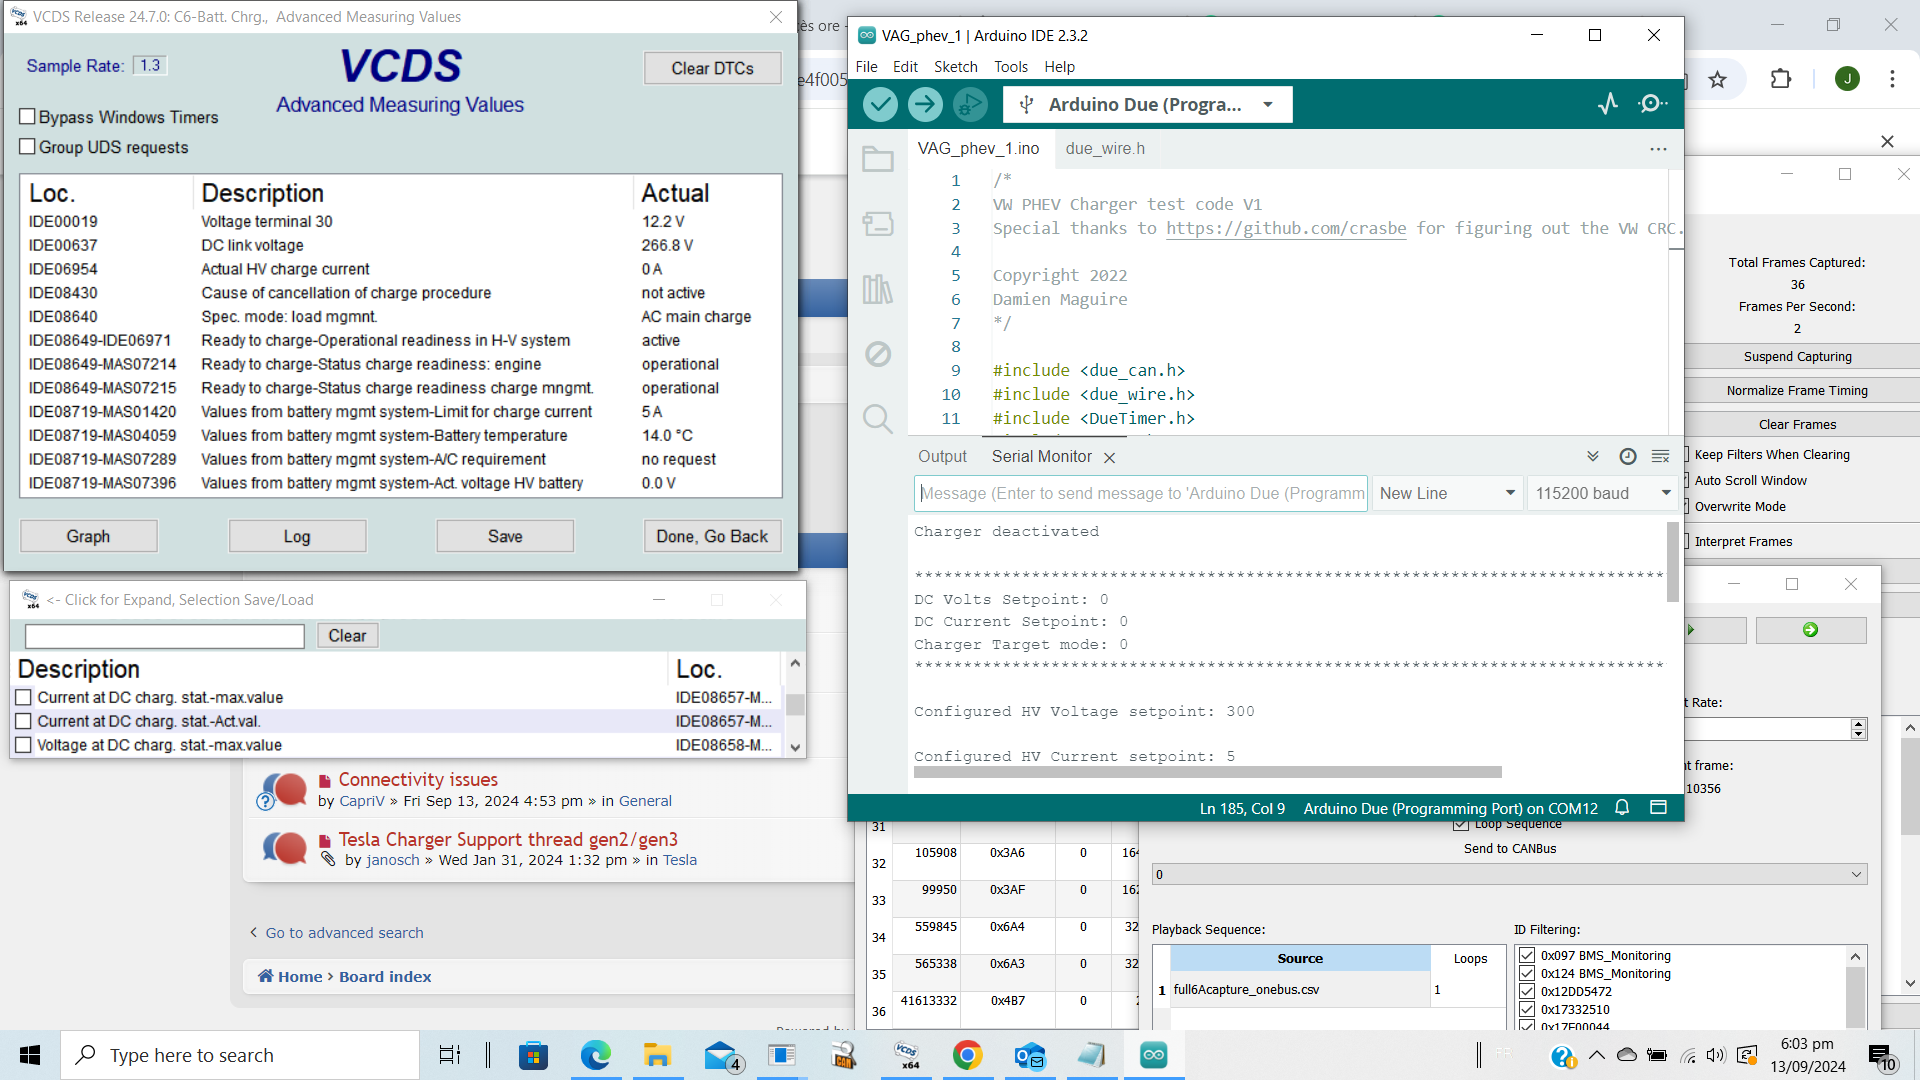The image size is (1920, 1080).
Task: Click the Arduino Upload arrow button
Action: pyautogui.click(x=925, y=104)
